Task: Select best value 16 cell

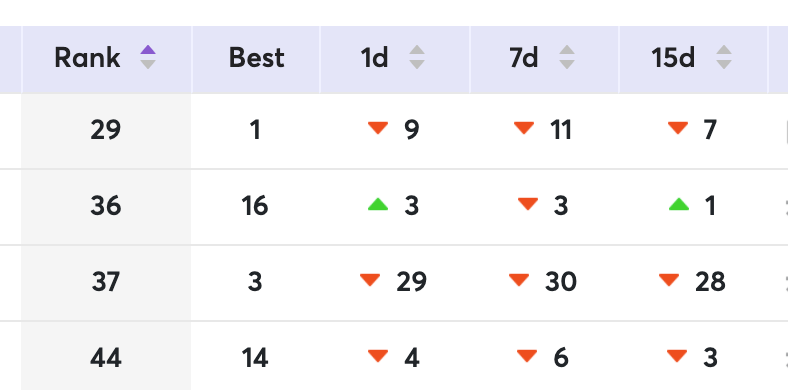Action: coord(255,207)
